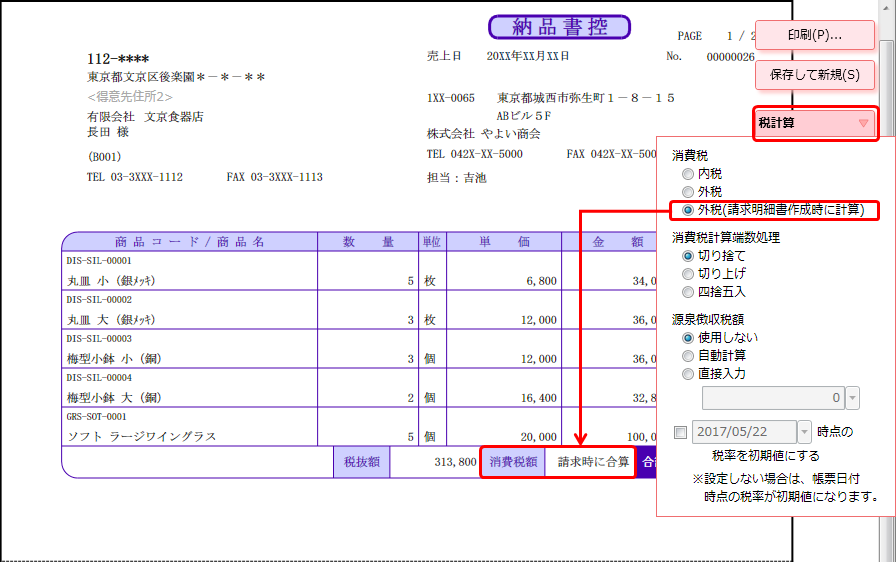Select the 内税 radio option
The image size is (896, 562).
coord(688,173)
